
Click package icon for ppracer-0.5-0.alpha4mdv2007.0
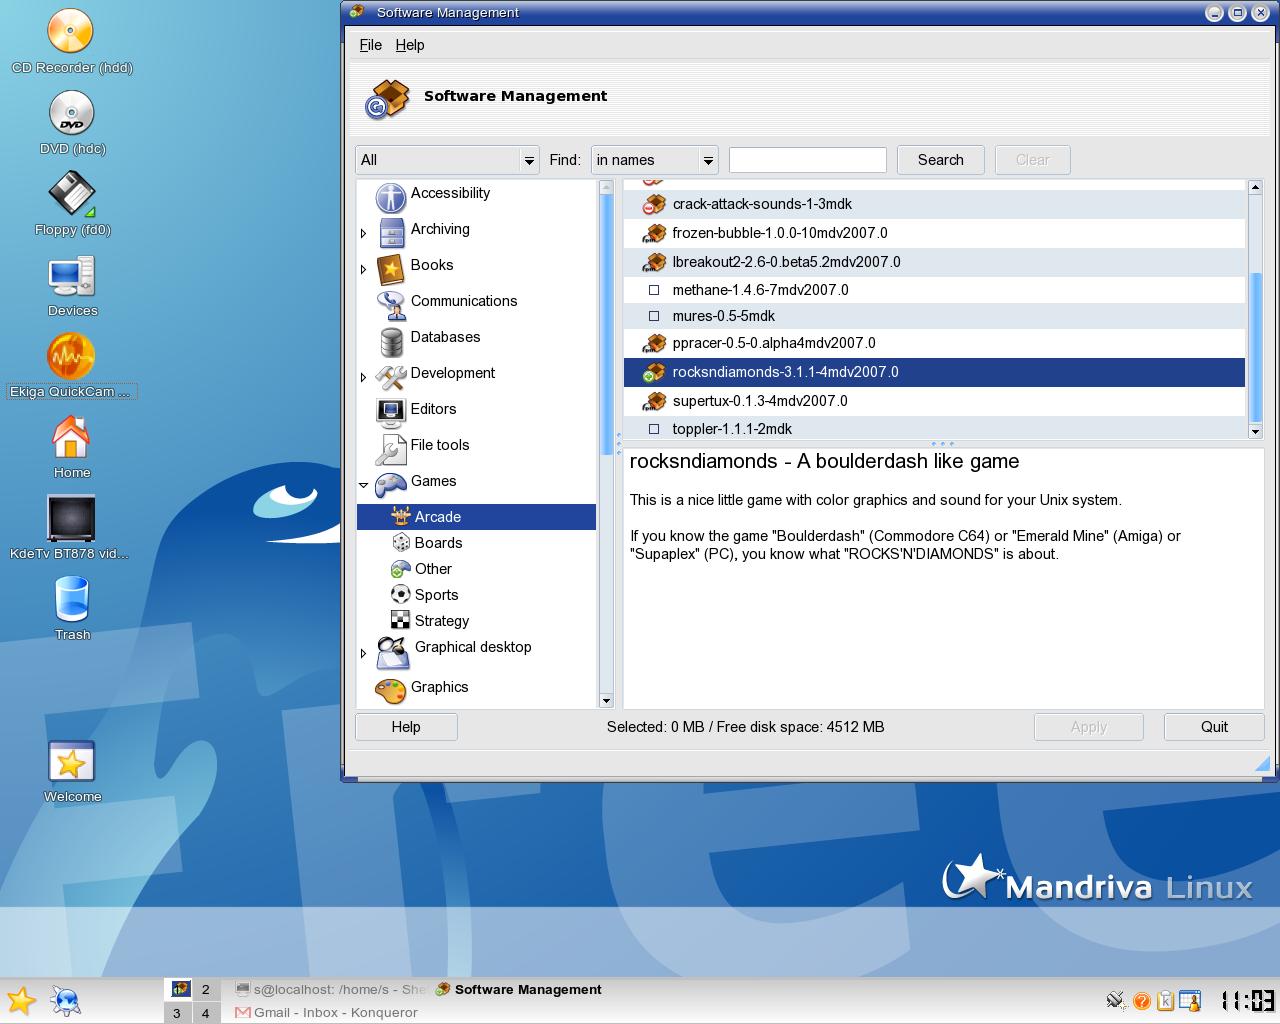coord(654,343)
